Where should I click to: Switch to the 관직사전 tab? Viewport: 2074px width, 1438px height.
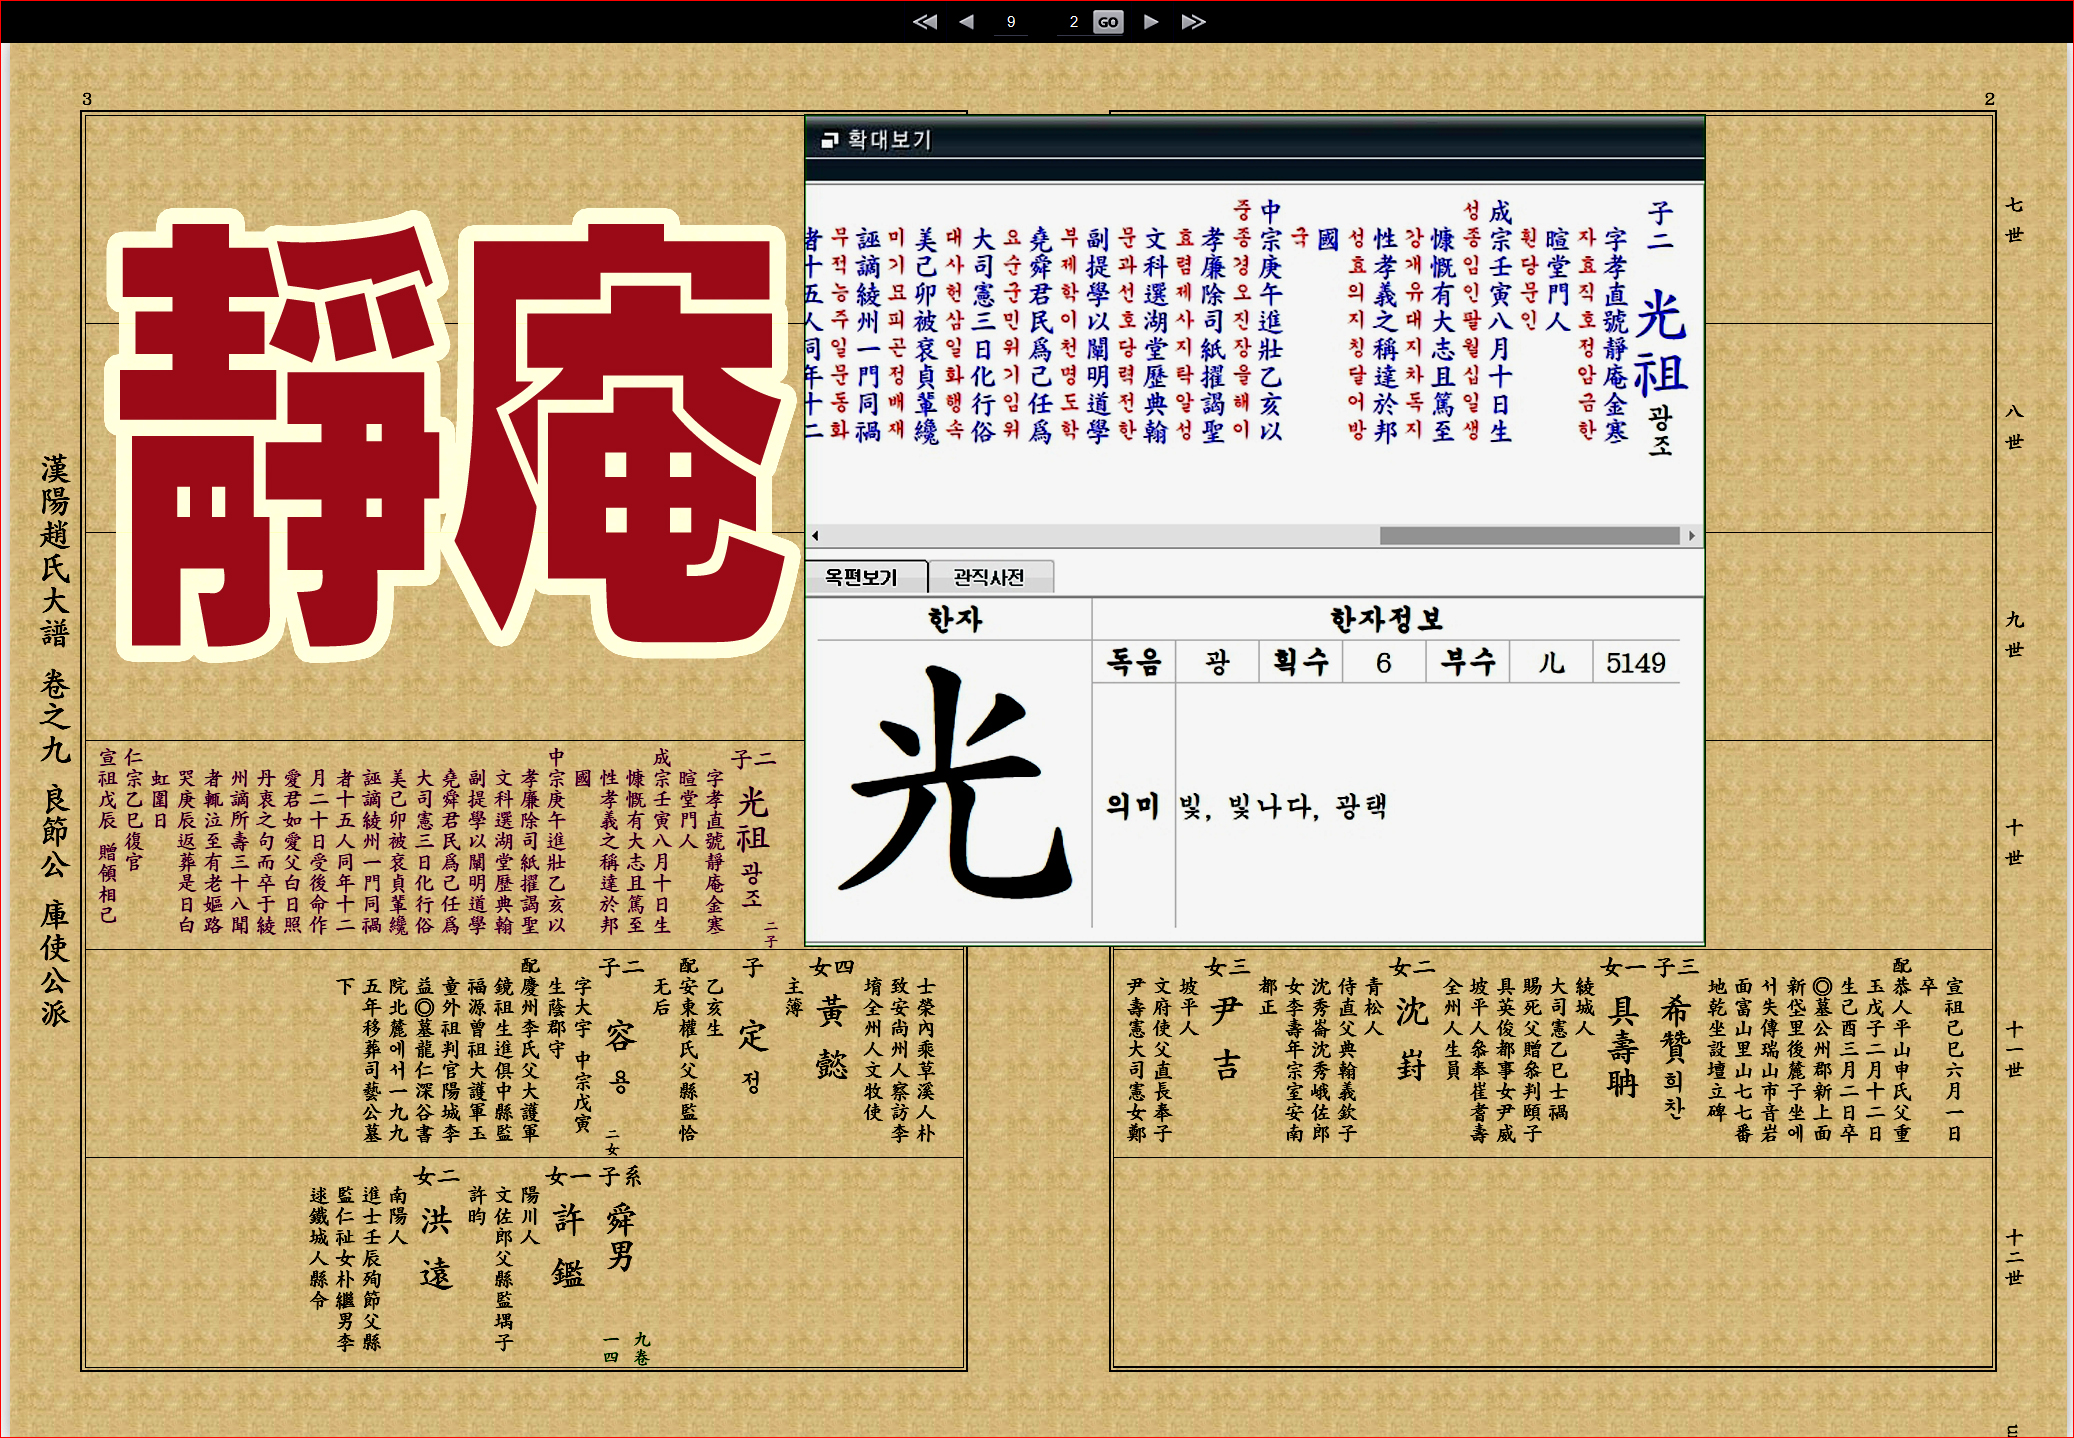point(990,577)
